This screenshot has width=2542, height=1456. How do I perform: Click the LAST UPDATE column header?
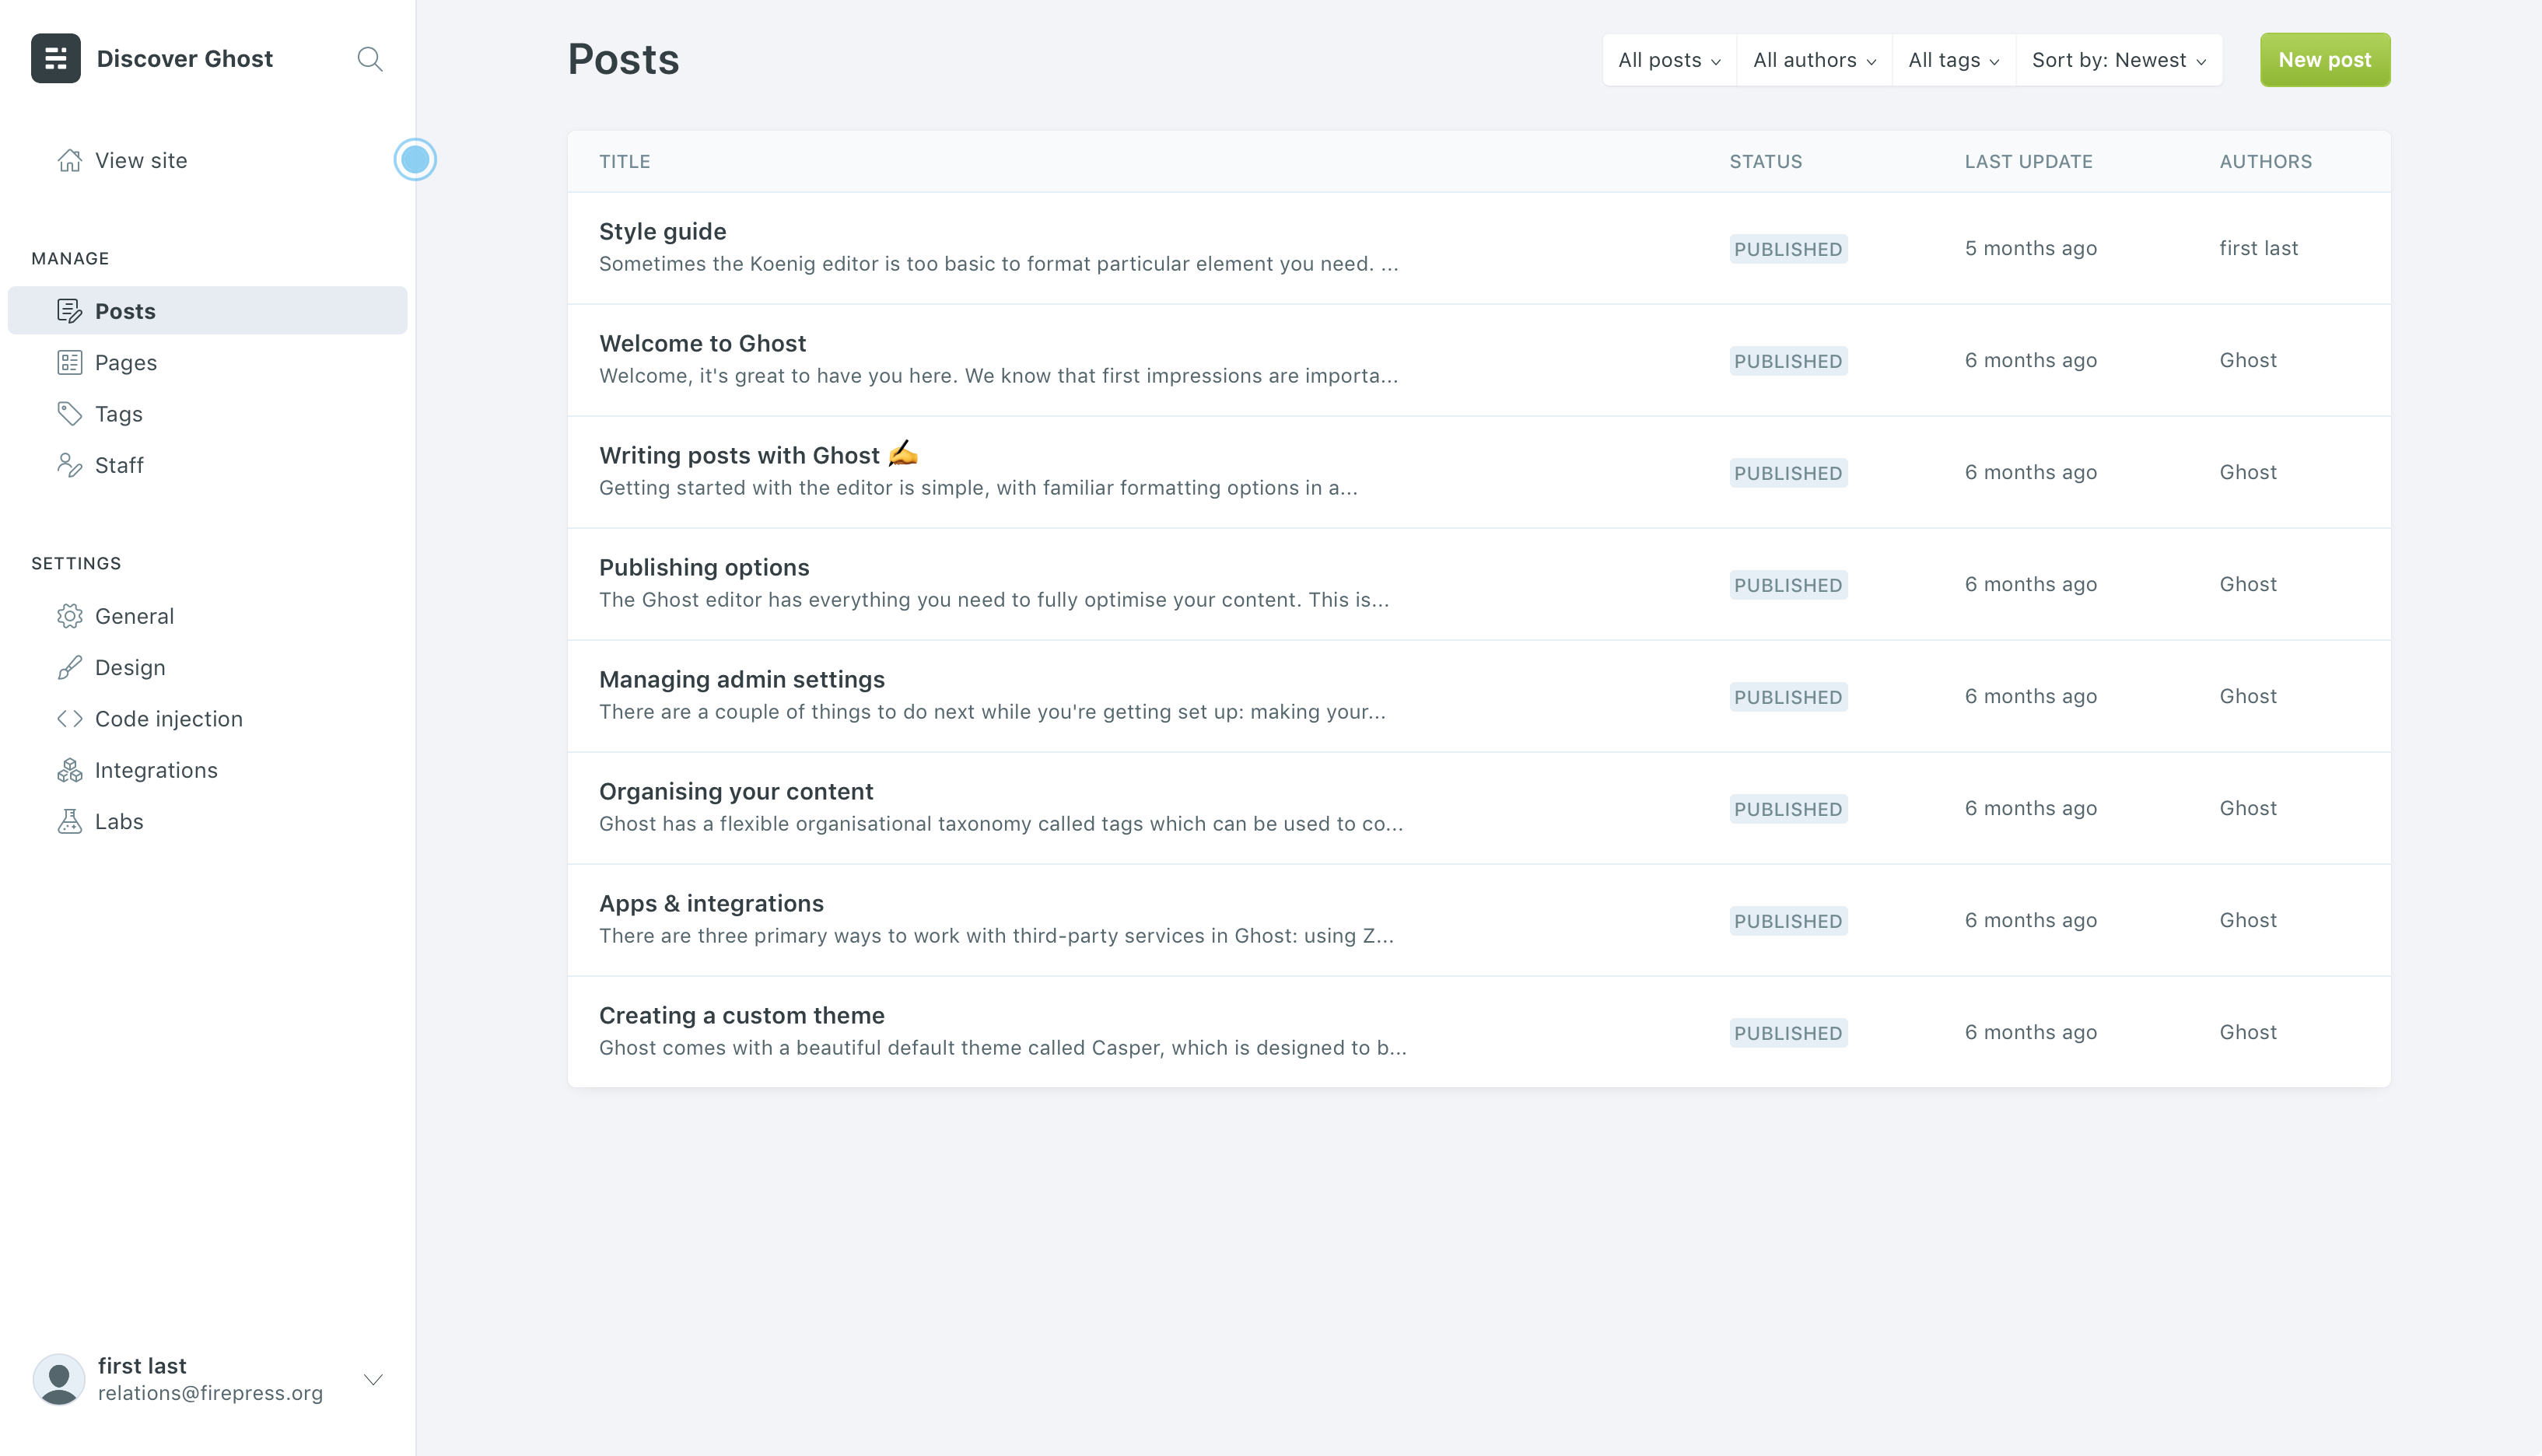coord(2028,161)
